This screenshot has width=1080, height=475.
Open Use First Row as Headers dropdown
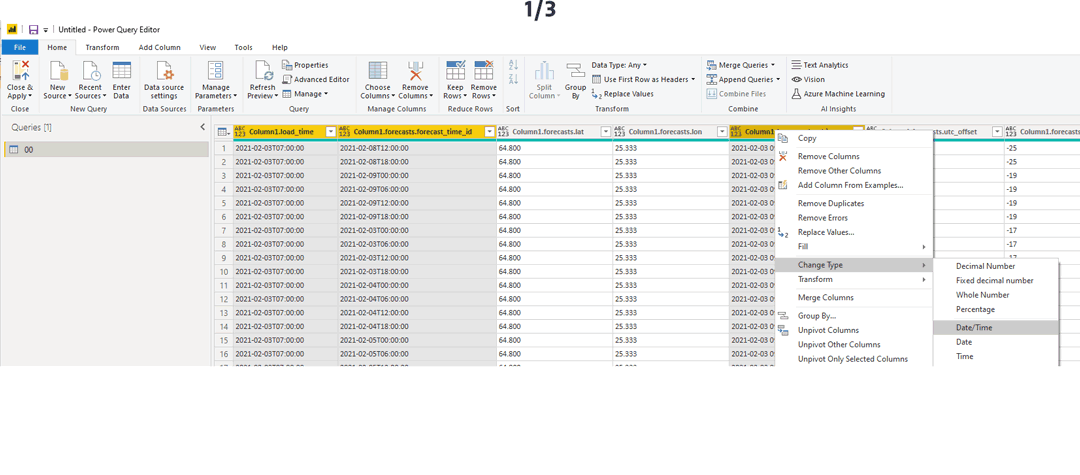coord(692,79)
